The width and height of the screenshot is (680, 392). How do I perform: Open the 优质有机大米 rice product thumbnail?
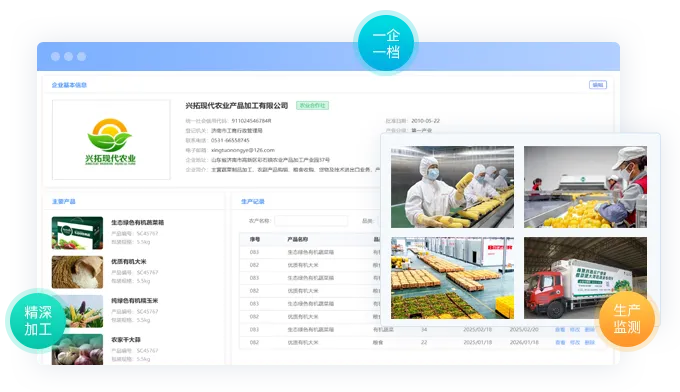77,272
